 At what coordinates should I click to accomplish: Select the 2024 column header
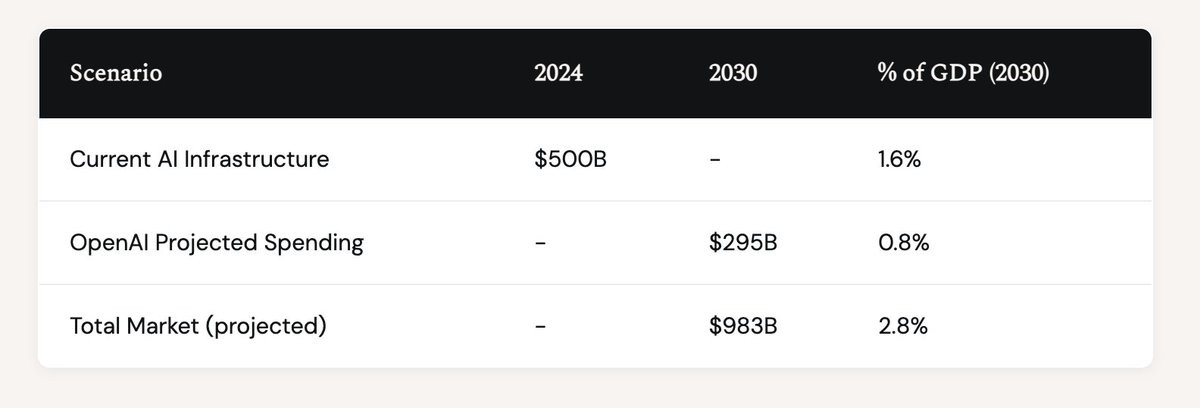(557, 74)
